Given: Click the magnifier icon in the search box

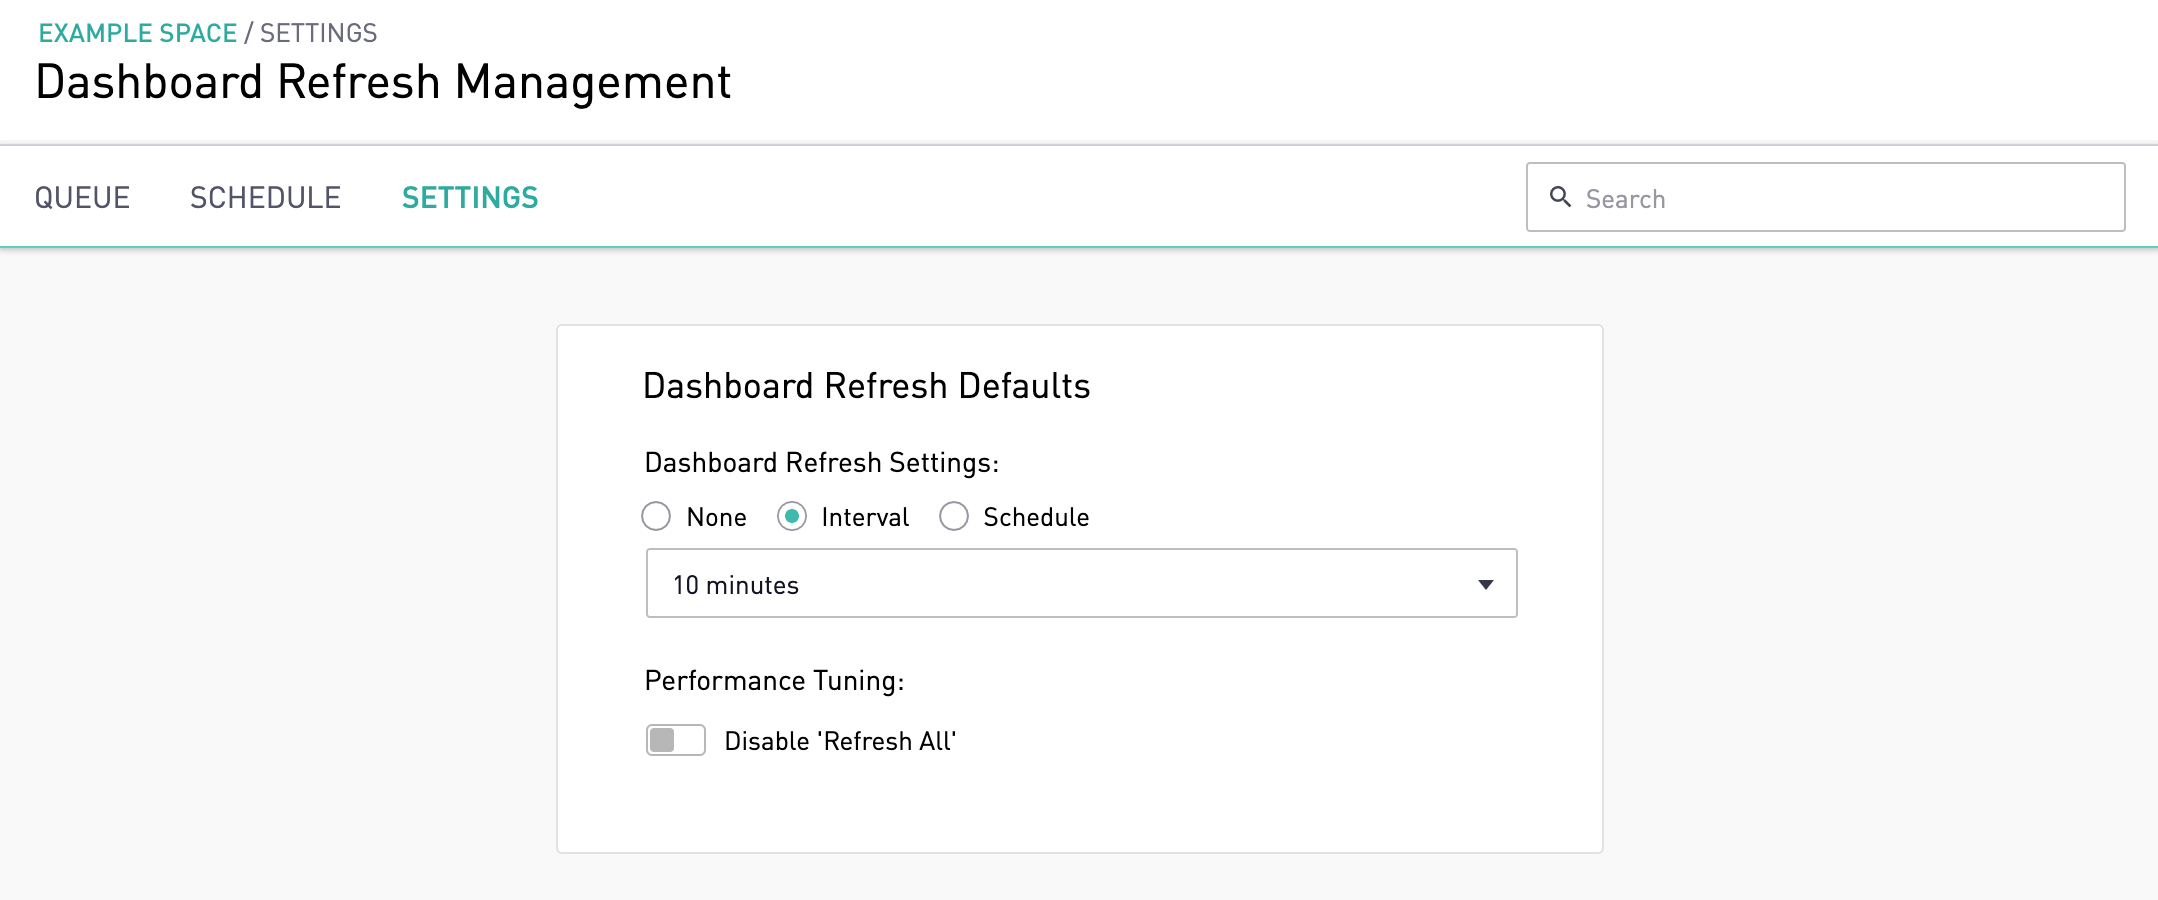Looking at the screenshot, I should coord(1560,197).
